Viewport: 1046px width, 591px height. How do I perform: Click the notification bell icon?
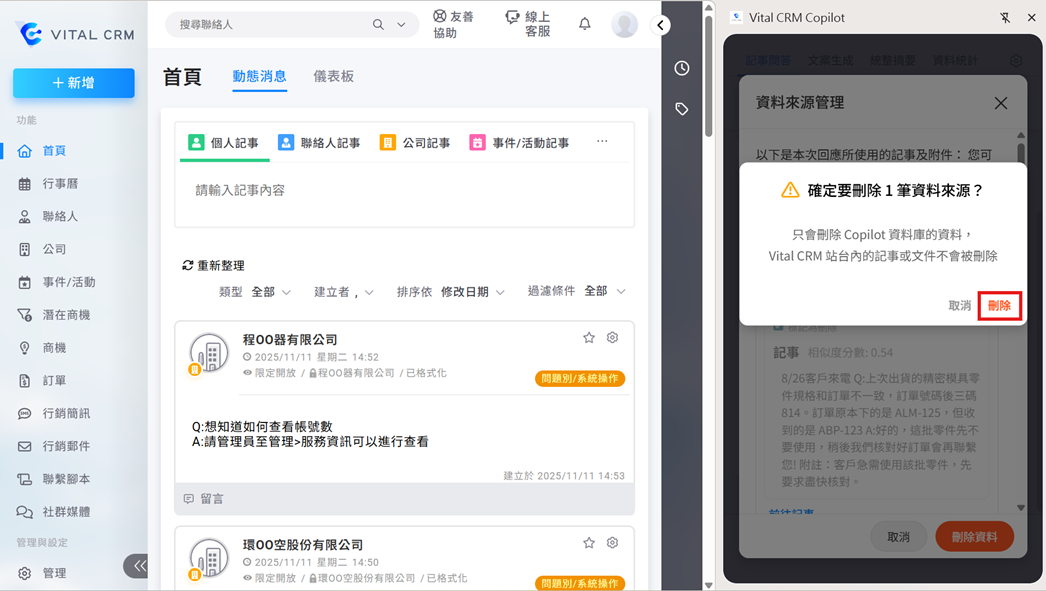(x=585, y=24)
